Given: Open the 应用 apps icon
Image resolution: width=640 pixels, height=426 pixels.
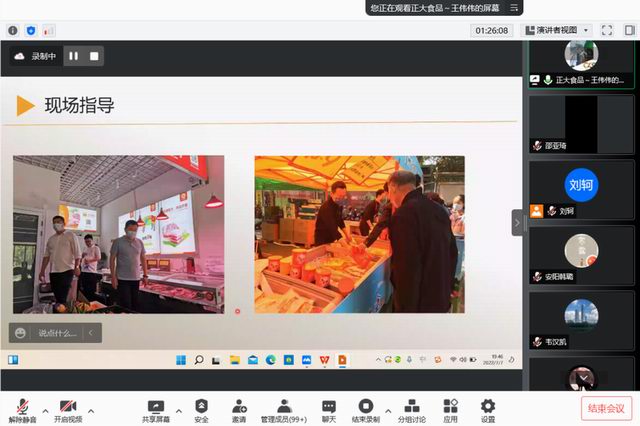Looking at the screenshot, I should [x=451, y=409].
